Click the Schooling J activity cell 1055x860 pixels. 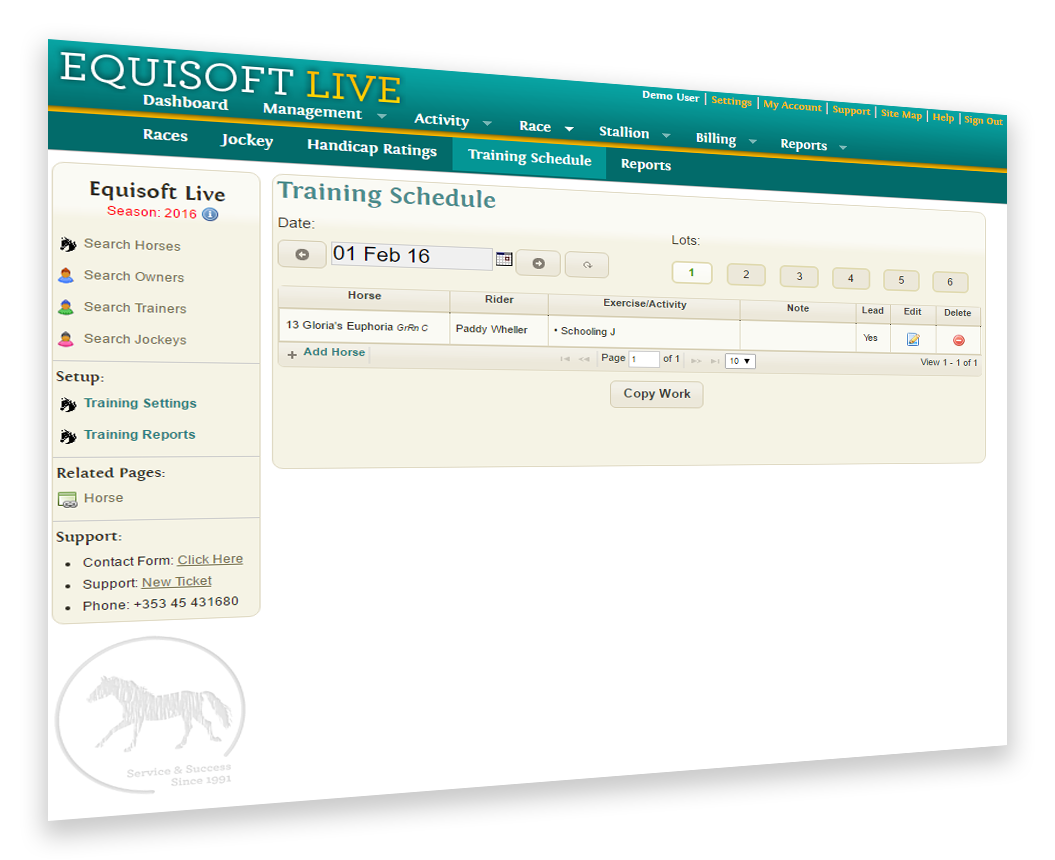tap(645, 332)
